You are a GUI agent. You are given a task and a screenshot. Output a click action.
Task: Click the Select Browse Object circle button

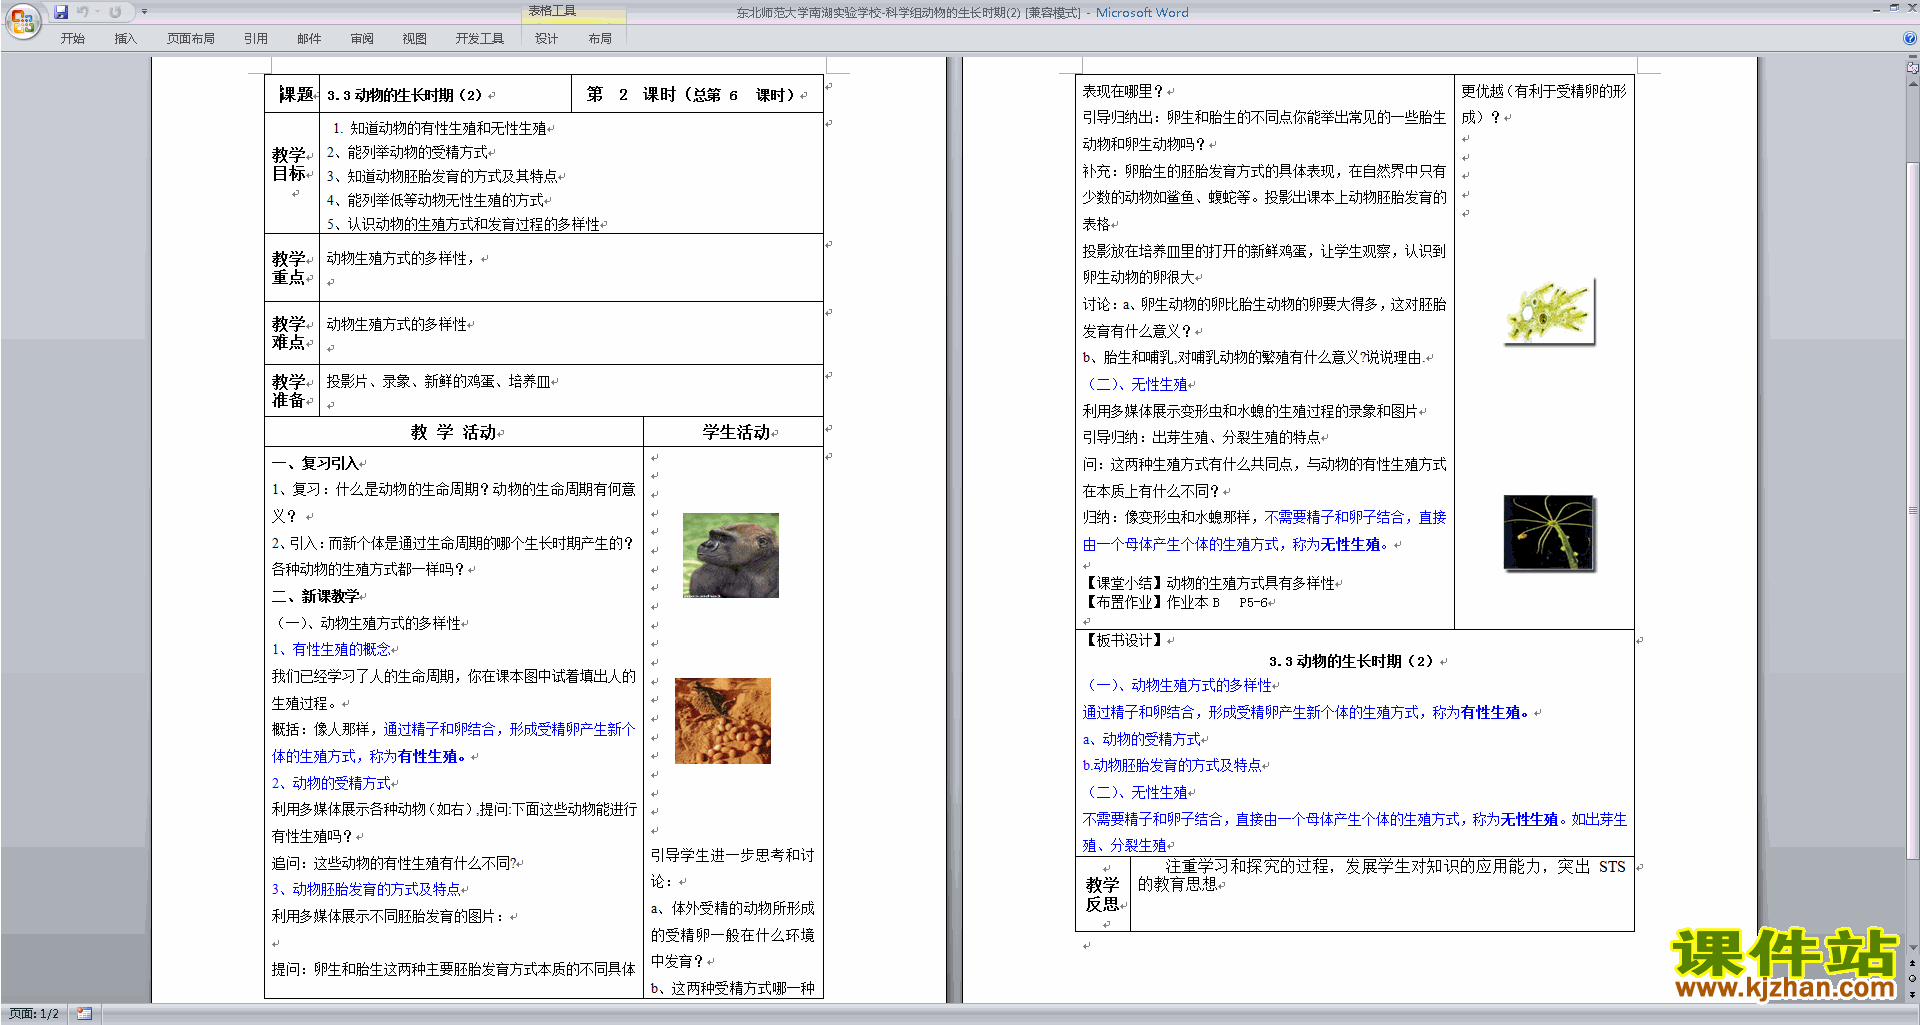(x=1913, y=978)
